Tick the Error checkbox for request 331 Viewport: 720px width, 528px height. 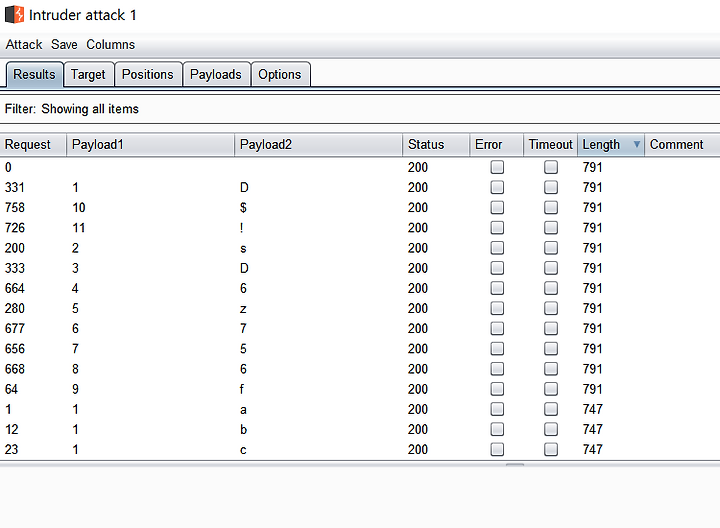(497, 187)
